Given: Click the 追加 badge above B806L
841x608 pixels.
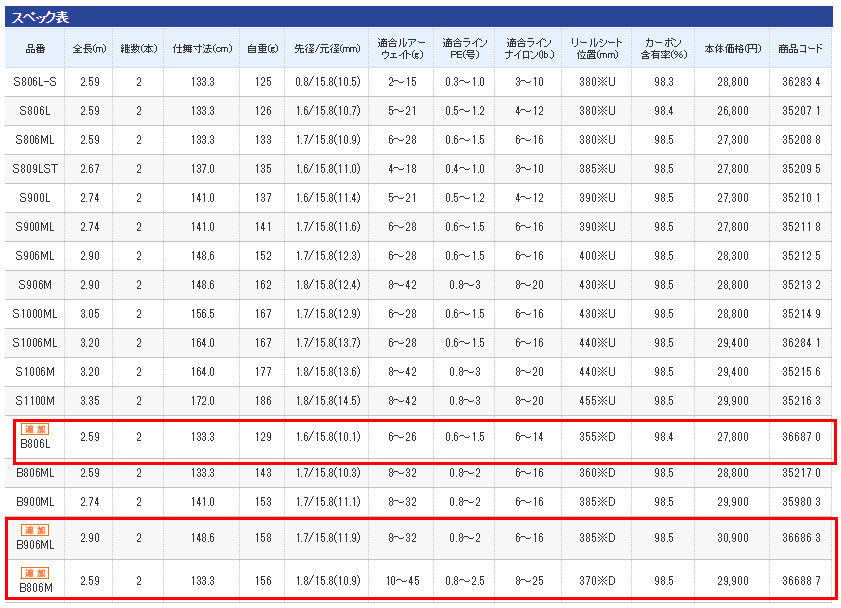Looking at the screenshot, I should pyautogui.click(x=35, y=429).
